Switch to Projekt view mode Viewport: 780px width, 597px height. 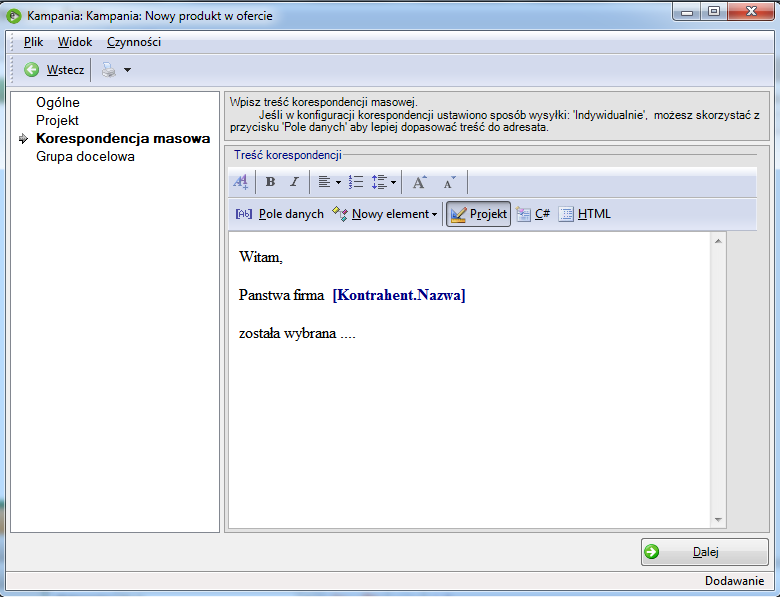(x=478, y=214)
